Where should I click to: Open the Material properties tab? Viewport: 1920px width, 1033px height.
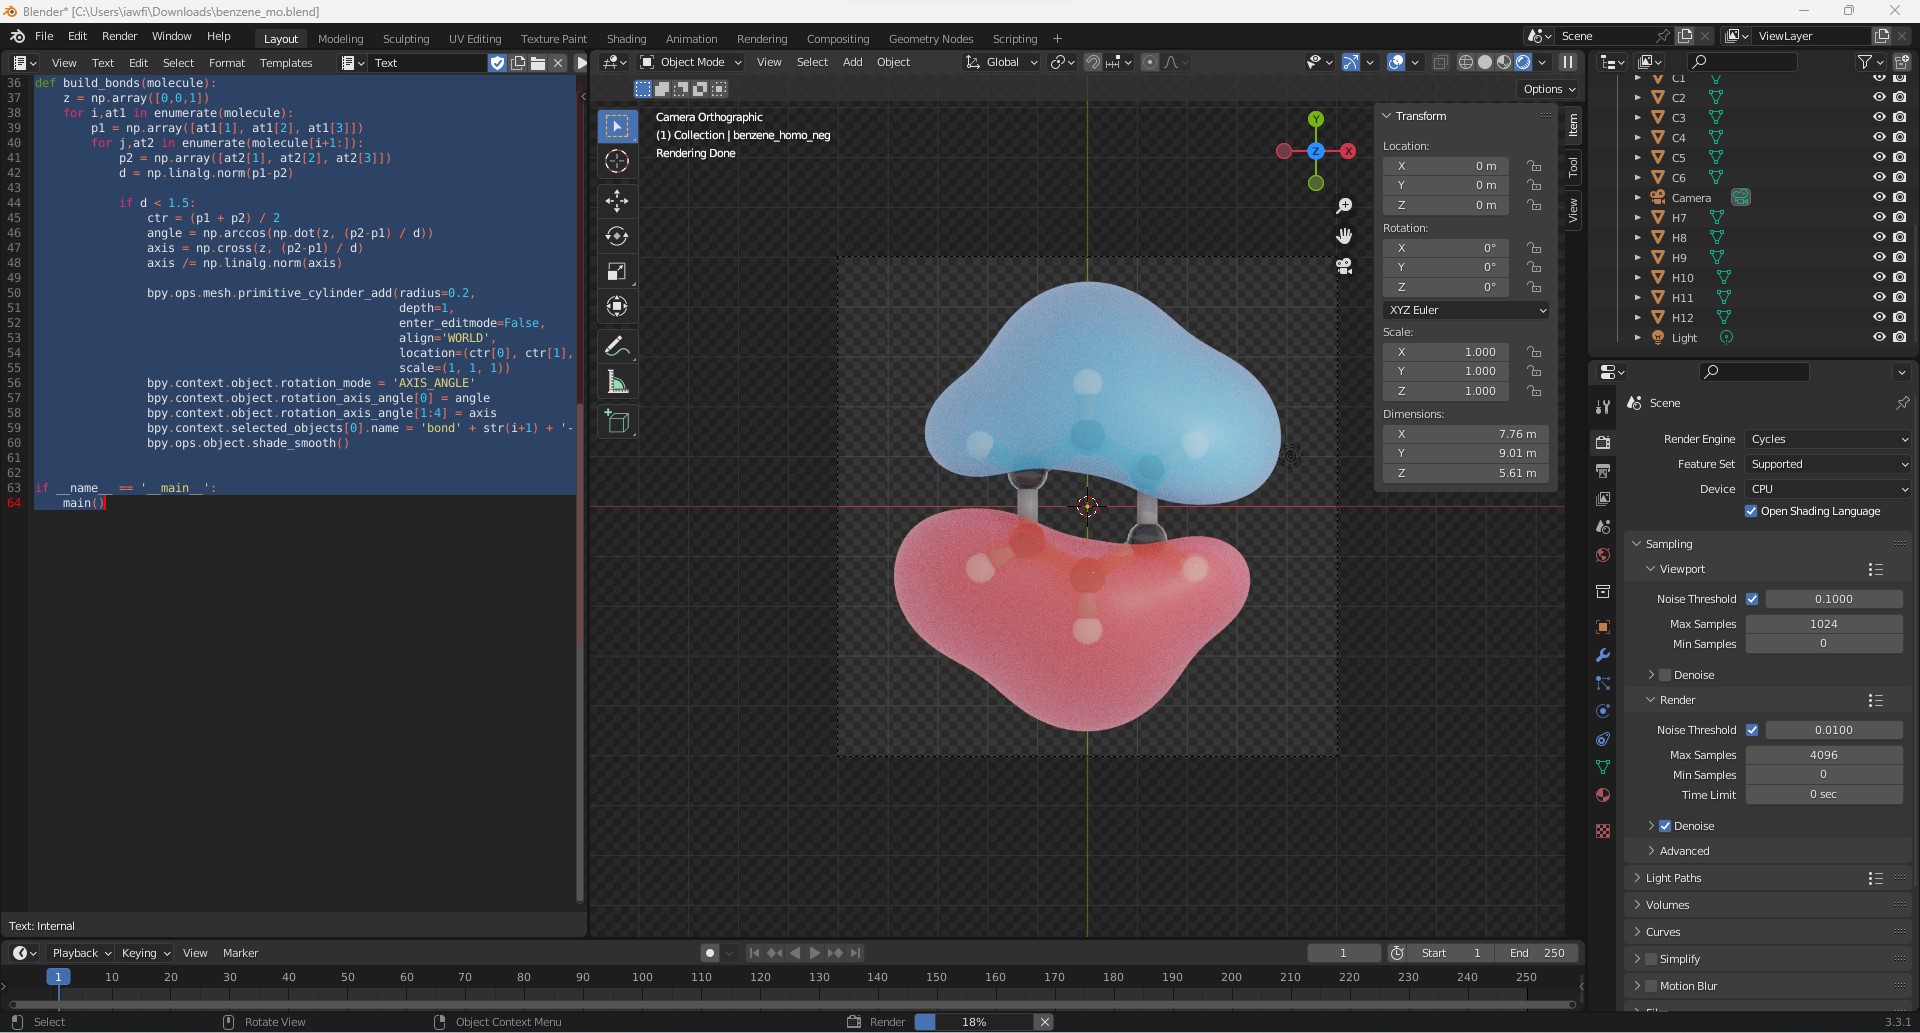(1603, 795)
